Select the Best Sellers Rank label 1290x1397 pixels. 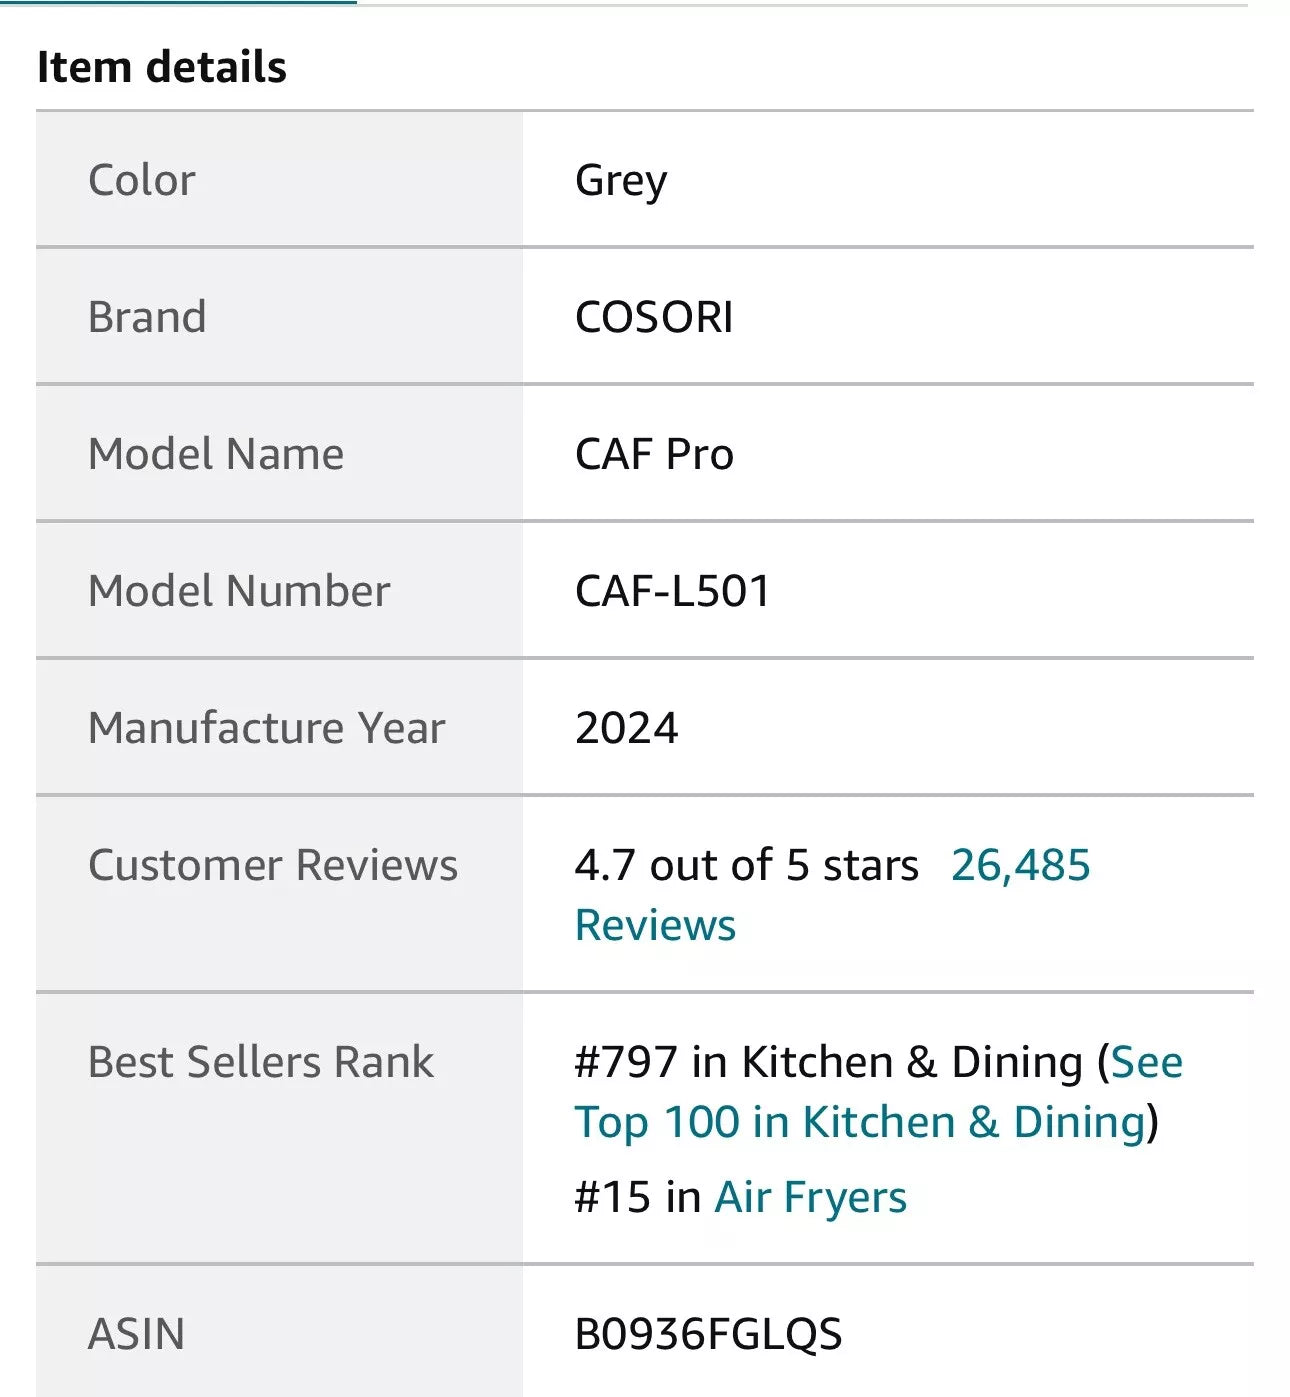261,1062
